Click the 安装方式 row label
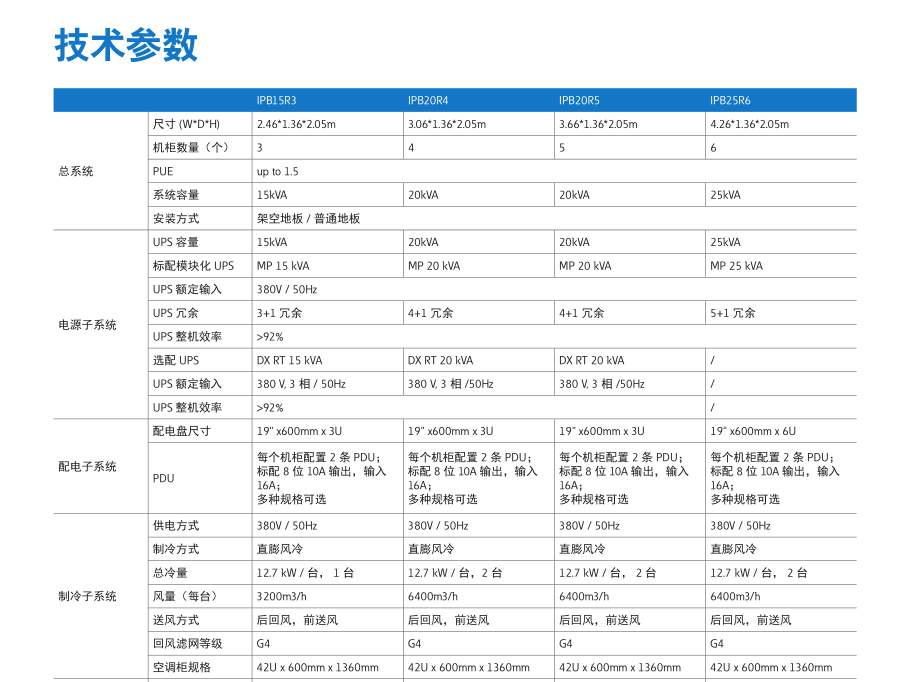This screenshot has width=900, height=682. [176, 218]
